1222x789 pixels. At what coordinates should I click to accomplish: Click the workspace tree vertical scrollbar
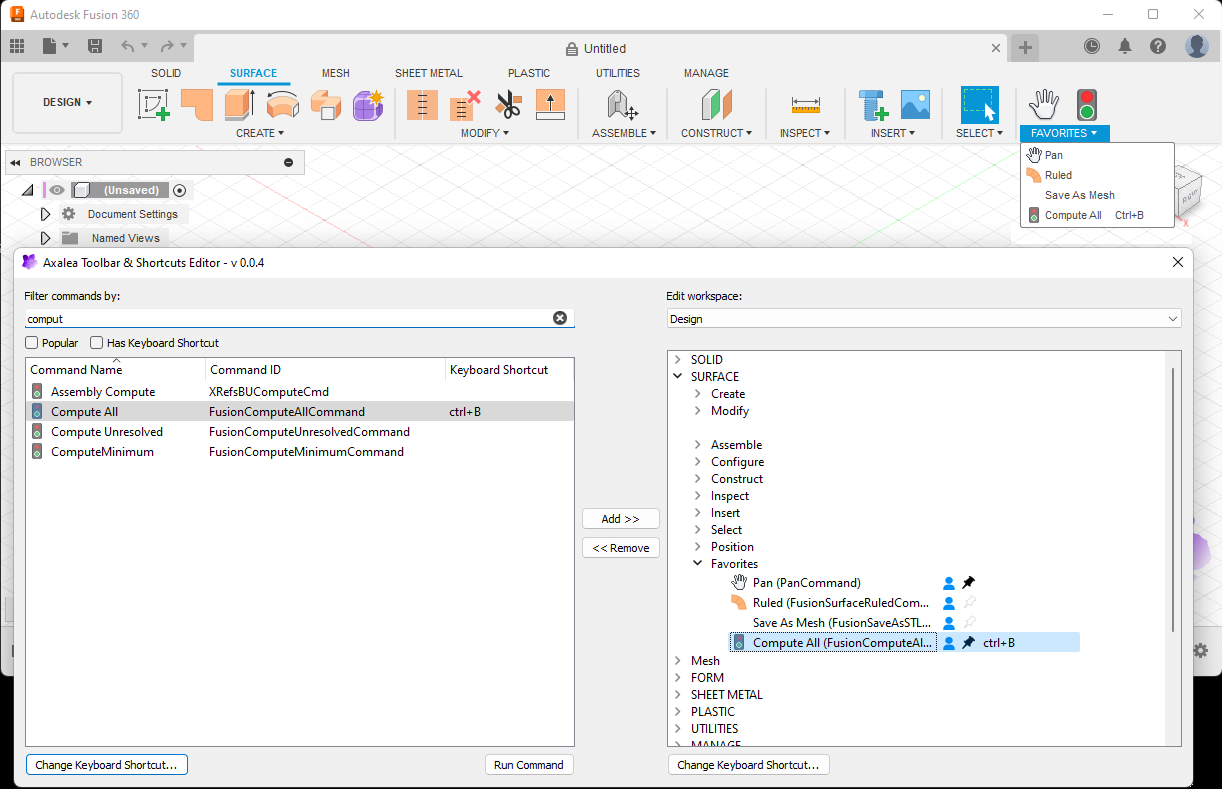coord(1172,500)
